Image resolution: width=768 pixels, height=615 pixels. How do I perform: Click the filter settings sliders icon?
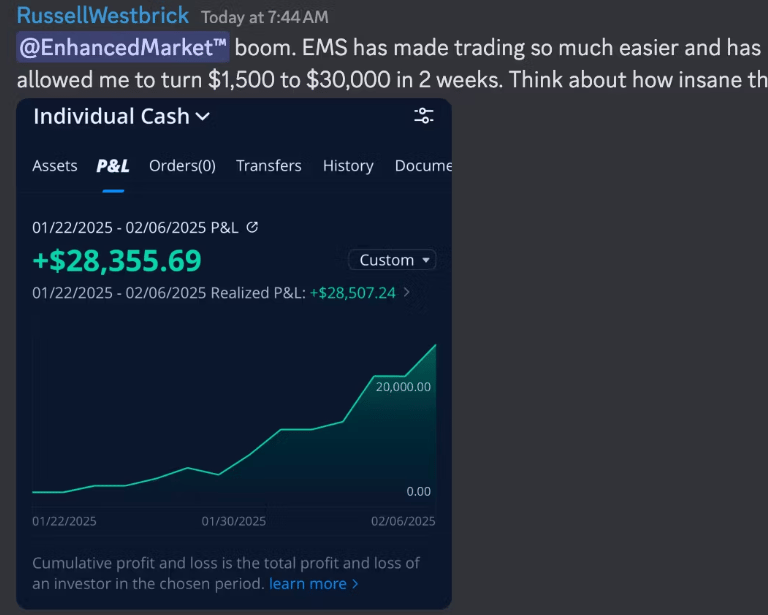pyautogui.click(x=424, y=116)
